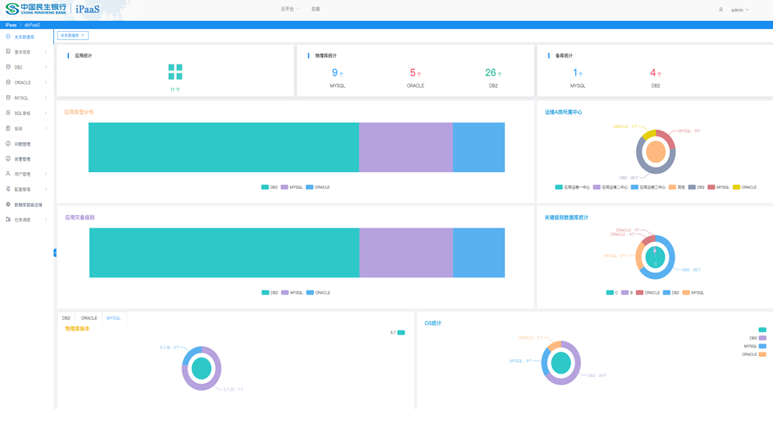Click the MYSQL database icon in sidebar
The width and height of the screenshot is (773, 426).
(x=8, y=97)
